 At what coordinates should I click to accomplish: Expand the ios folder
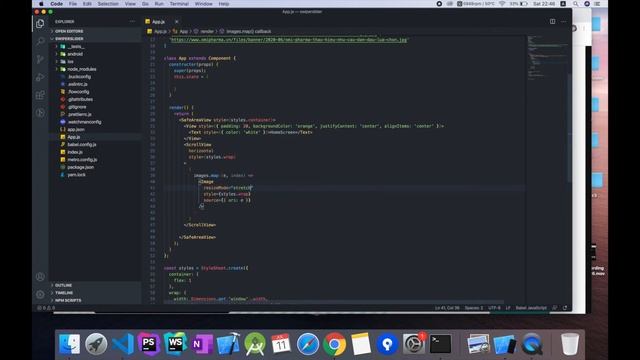(70, 62)
